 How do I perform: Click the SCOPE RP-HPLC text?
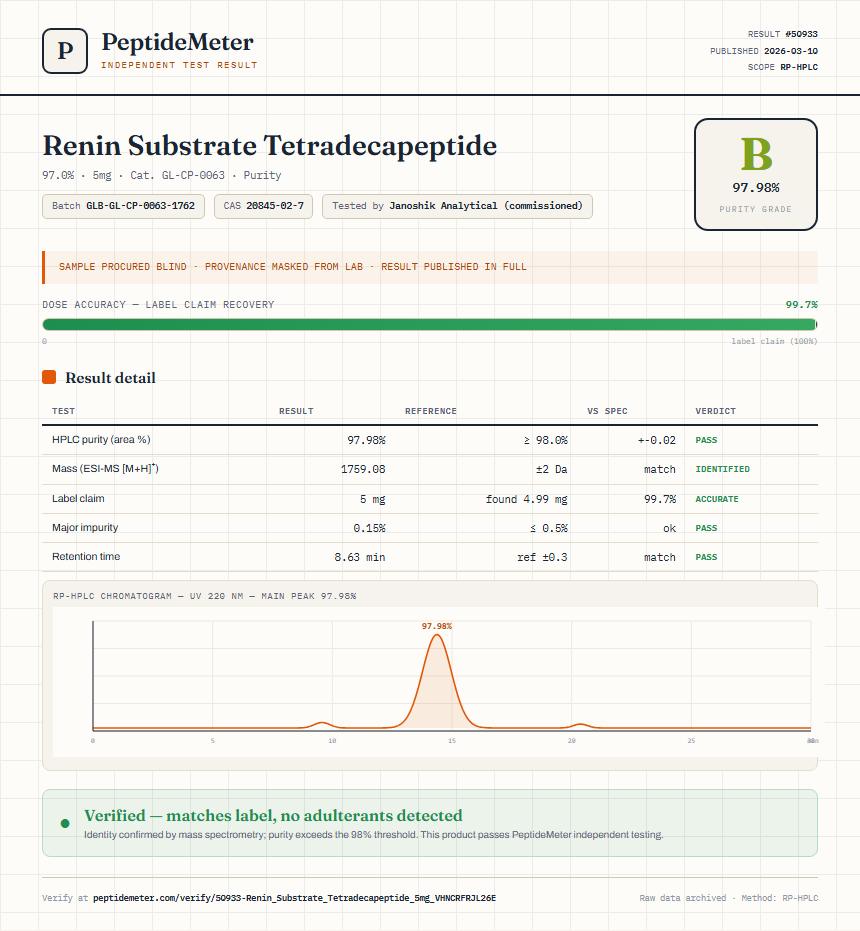783,67
